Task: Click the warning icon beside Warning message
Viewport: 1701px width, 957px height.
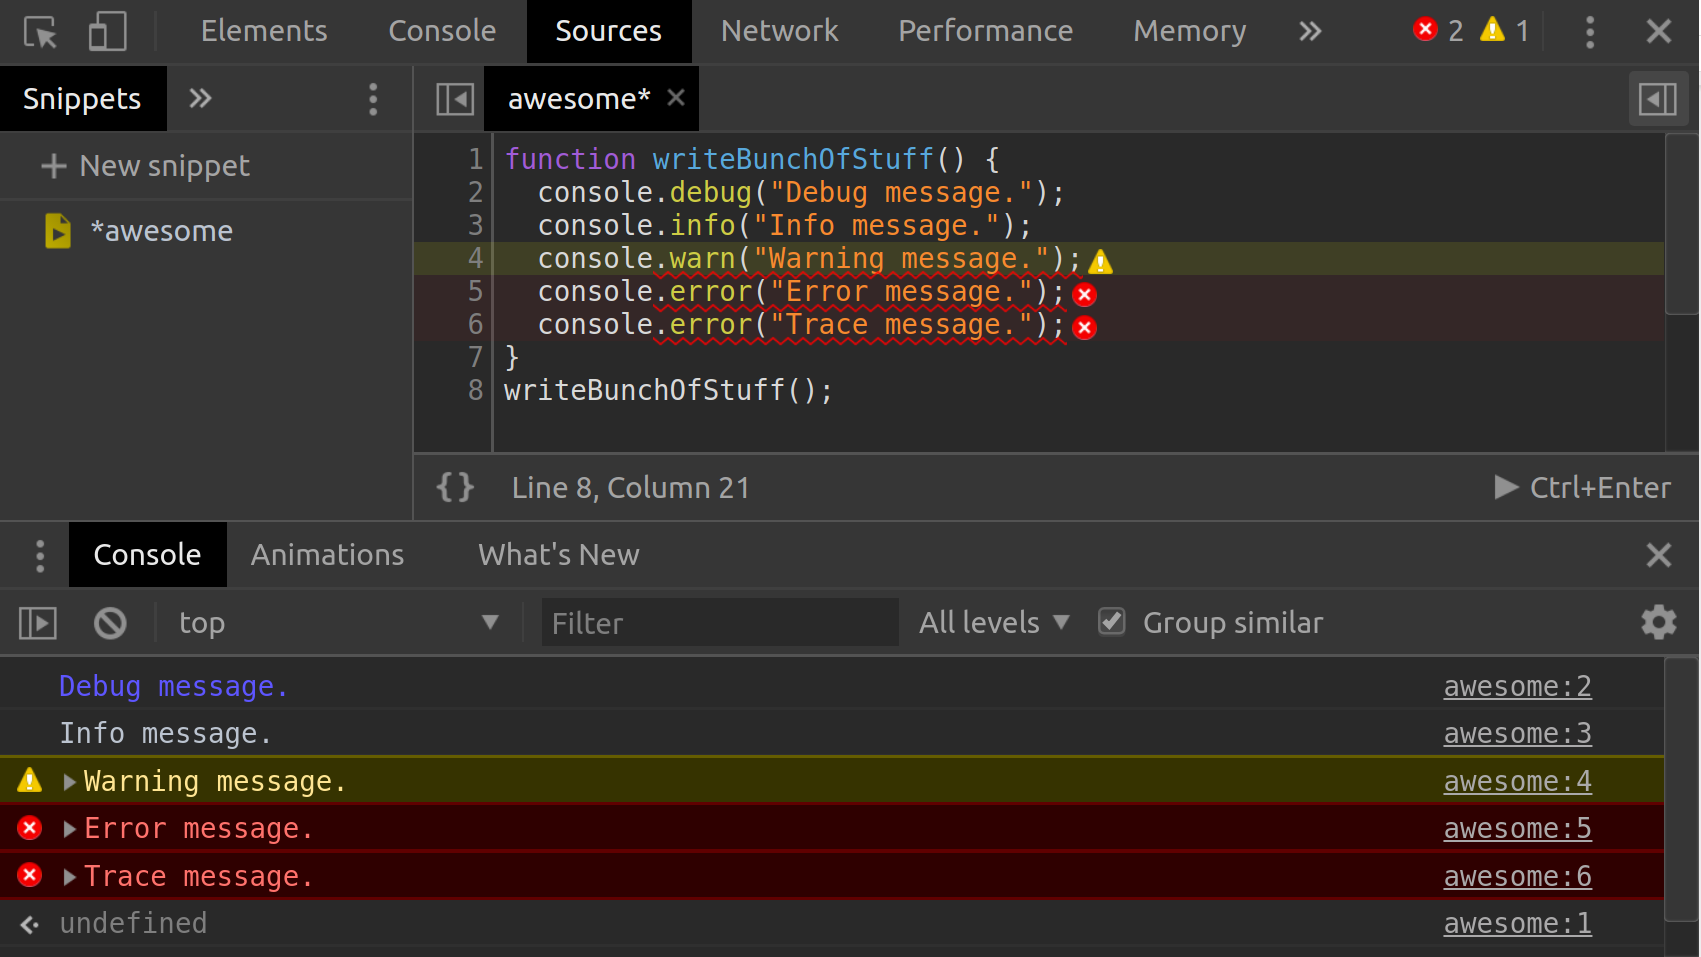Action: pyautogui.click(x=30, y=780)
